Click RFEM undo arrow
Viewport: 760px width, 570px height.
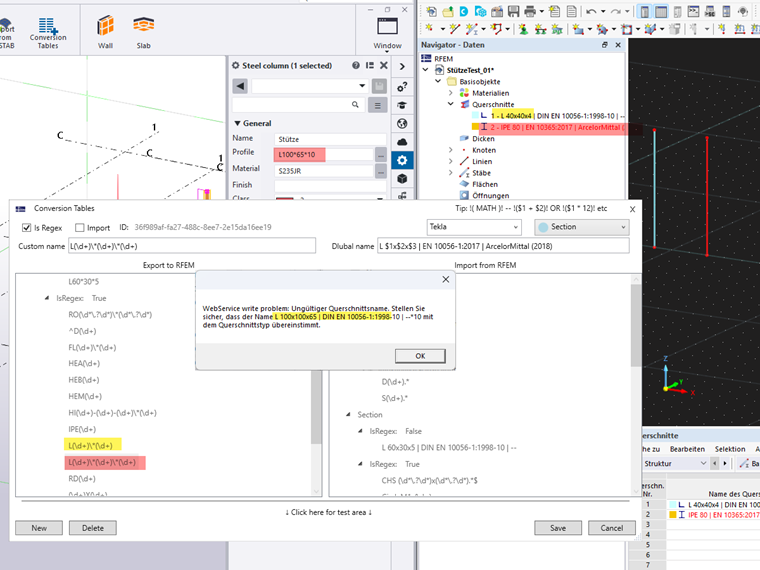591,11
